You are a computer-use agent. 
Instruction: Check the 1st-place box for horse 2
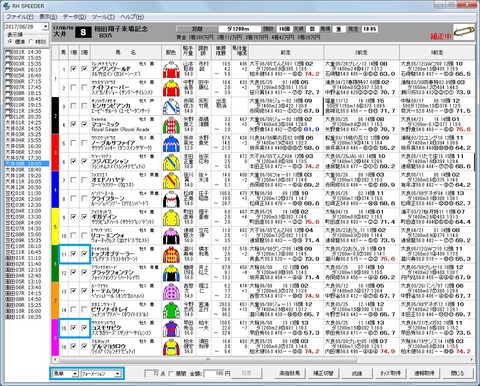click(x=73, y=88)
